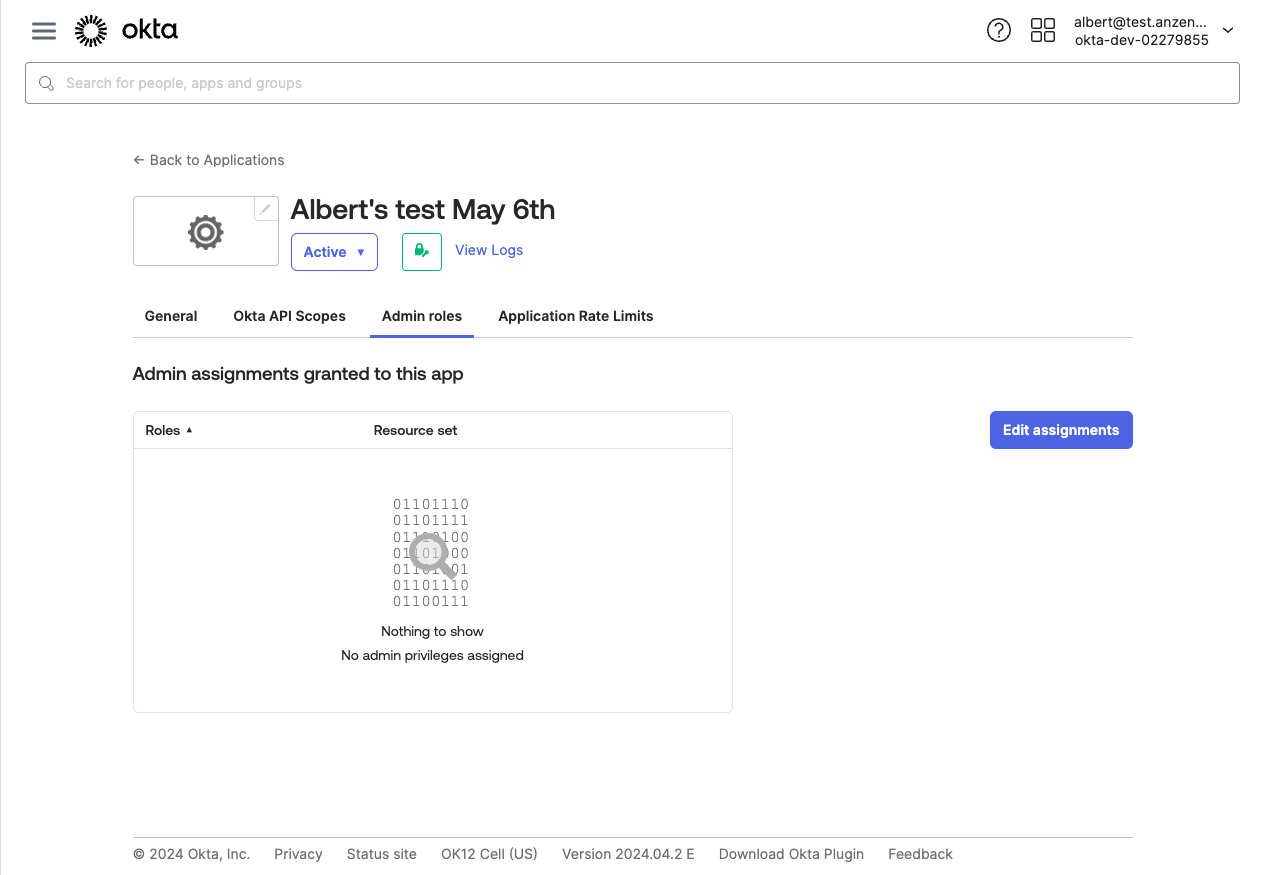Click the Okta logo
This screenshot has width=1264, height=875.
point(127,31)
